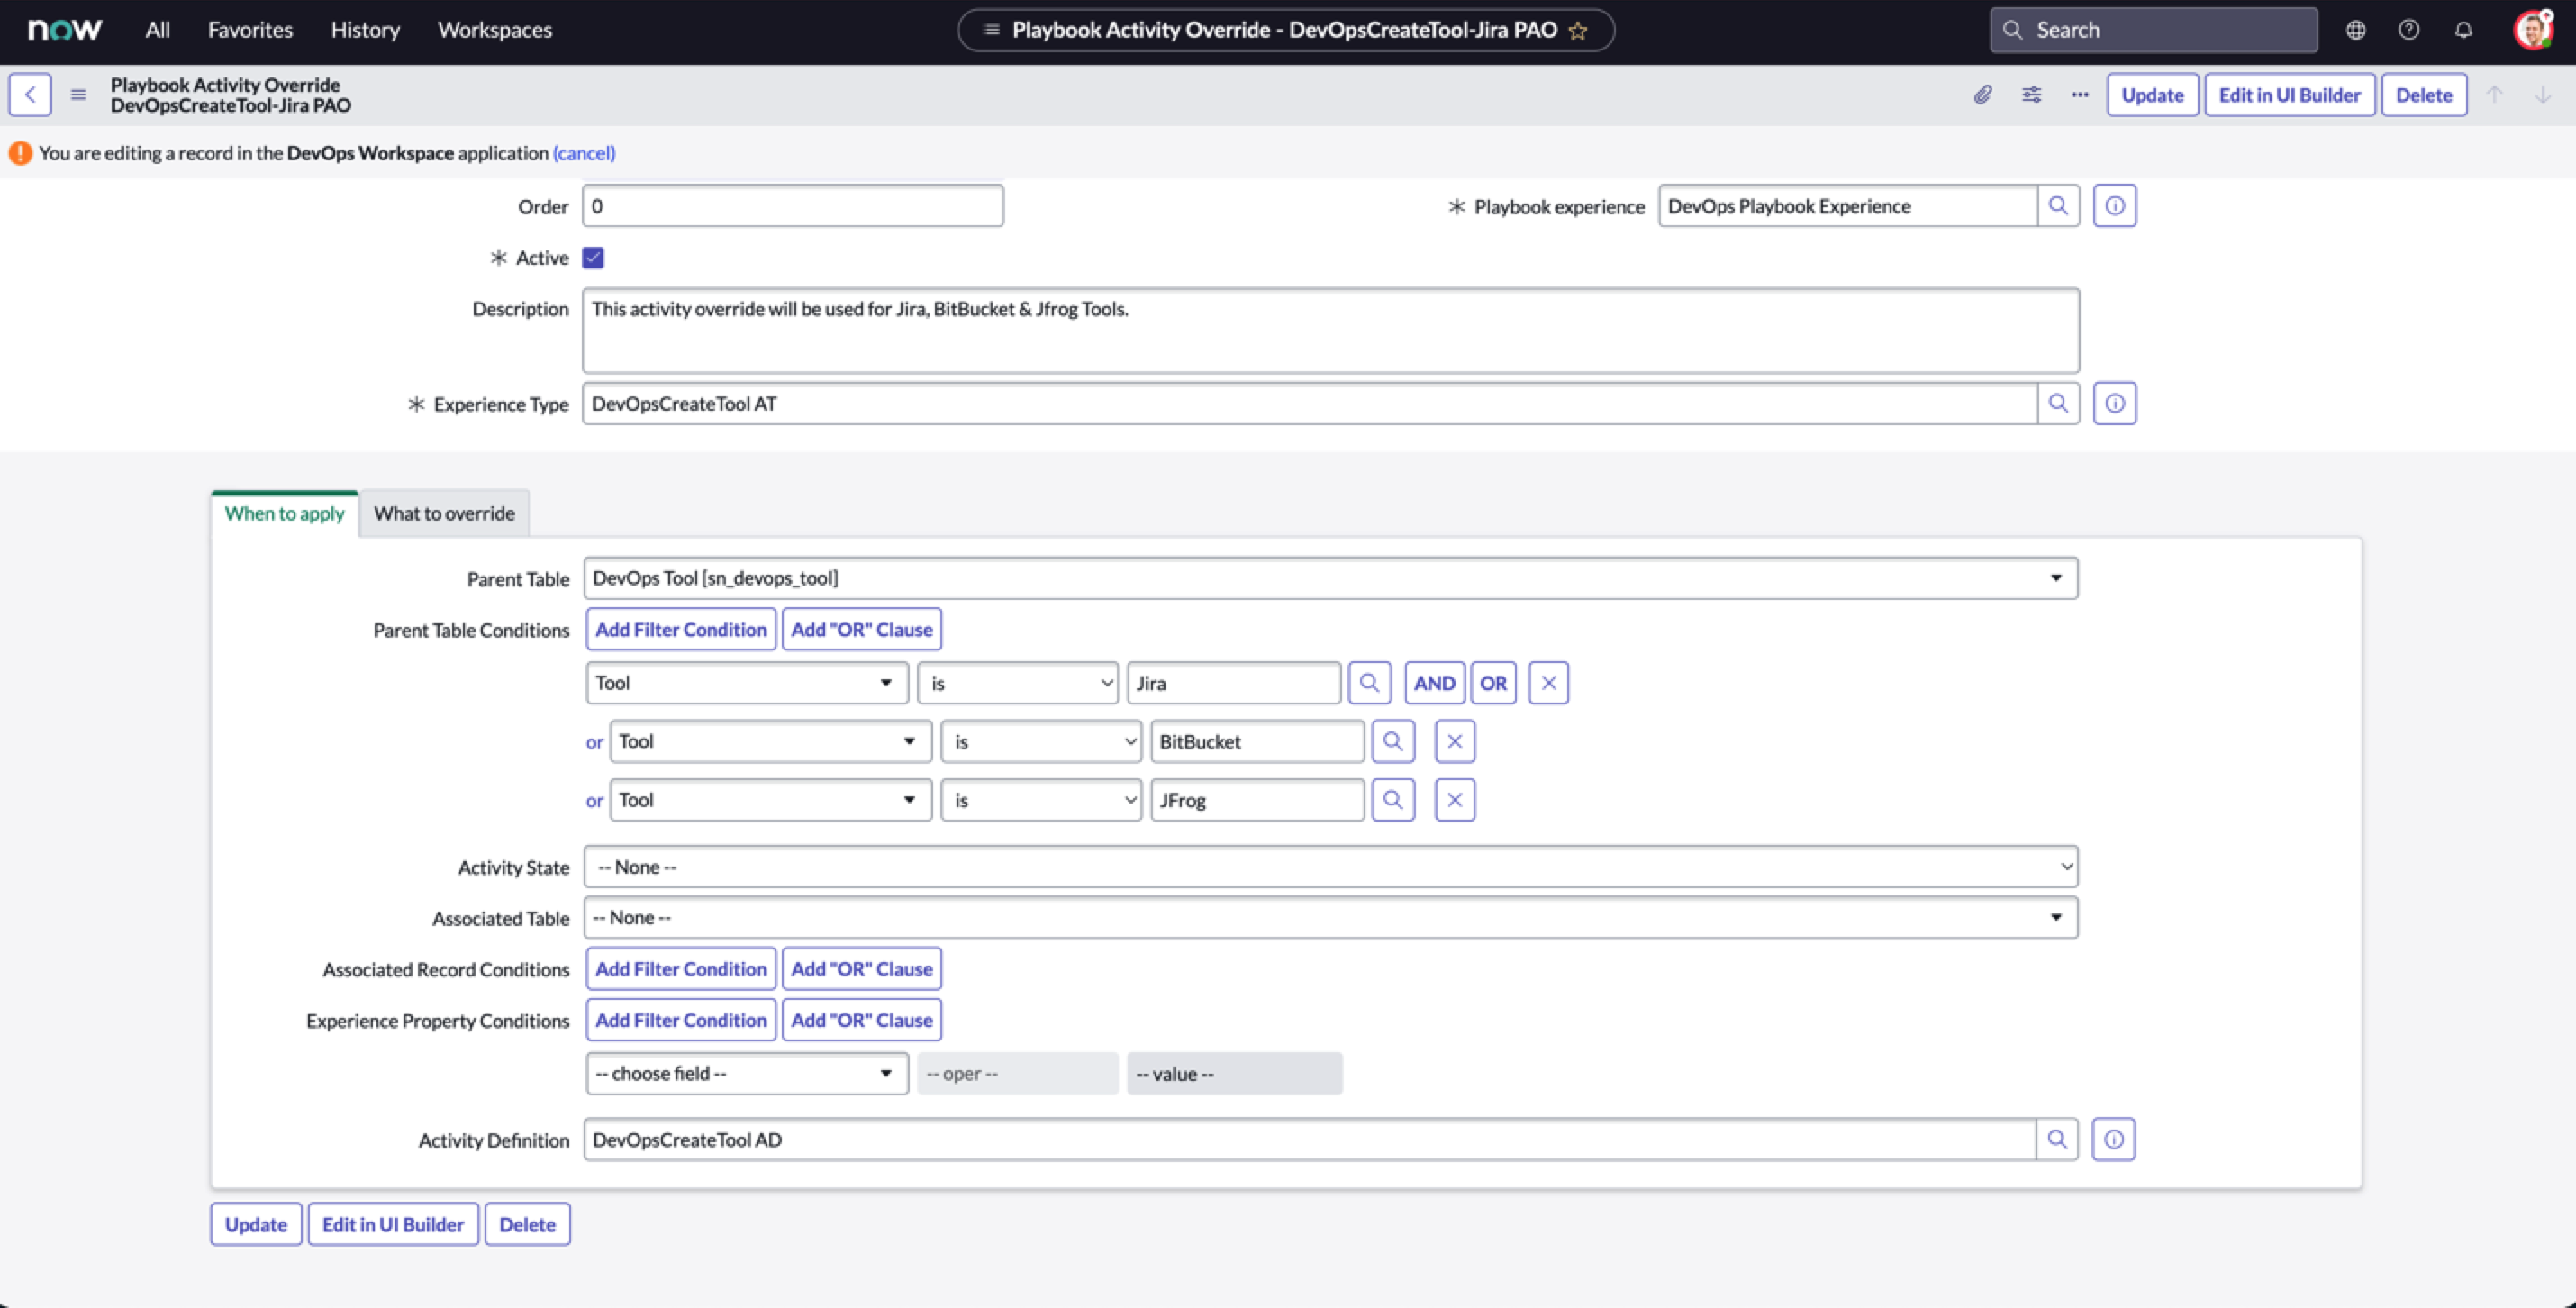Open the Workspaces menu
Image resolution: width=2576 pixels, height=1308 pixels.
[x=495, y=30]
